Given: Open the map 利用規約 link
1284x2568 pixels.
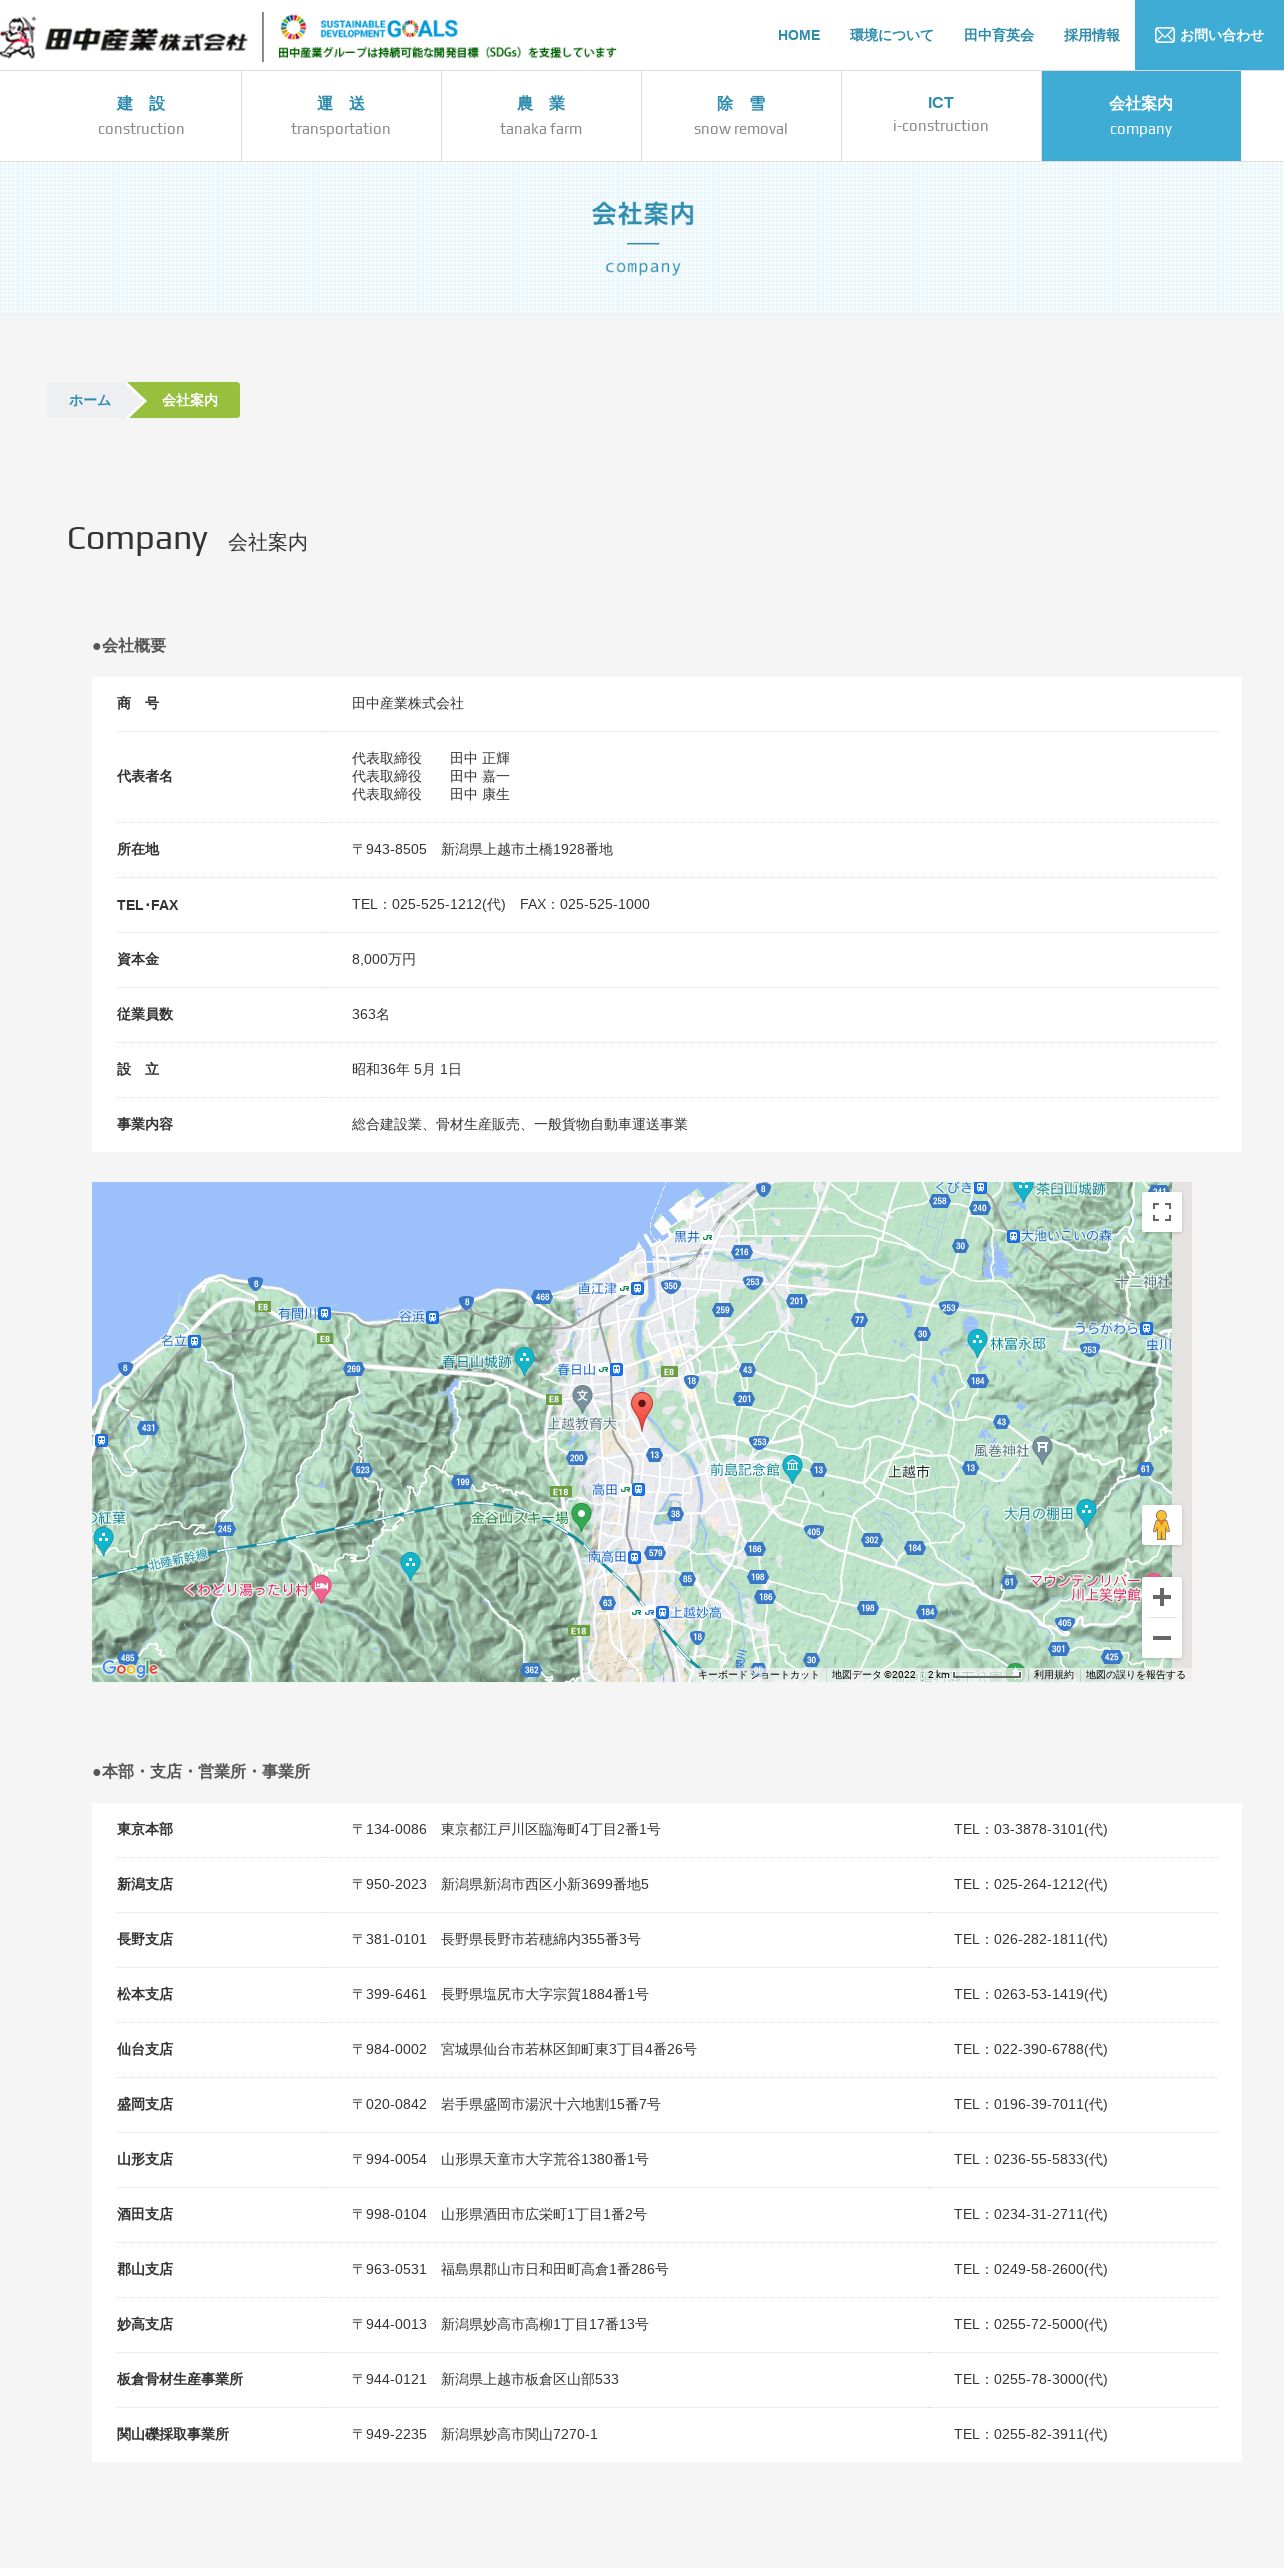Looking at the screenshot, I should click(x=1053, y=1674).
